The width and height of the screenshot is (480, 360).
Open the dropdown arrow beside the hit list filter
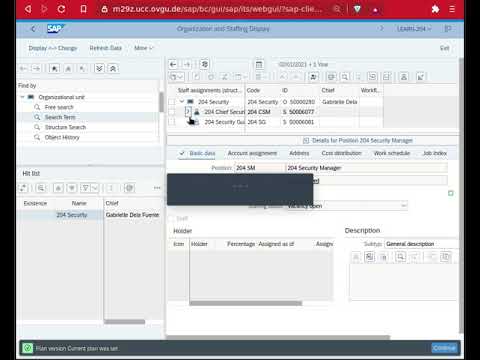[x=95, y=188]
